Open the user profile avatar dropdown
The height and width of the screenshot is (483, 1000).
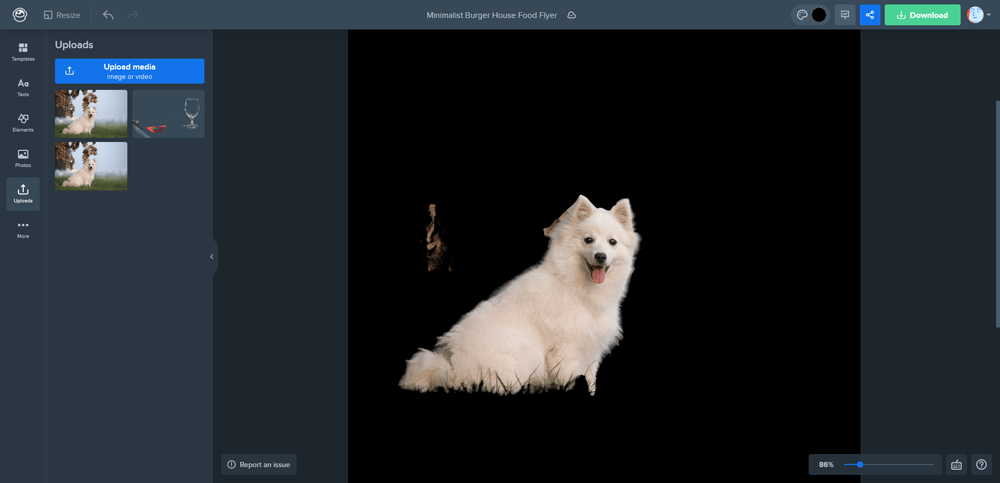pyautogui.click(x=978, y=15)
